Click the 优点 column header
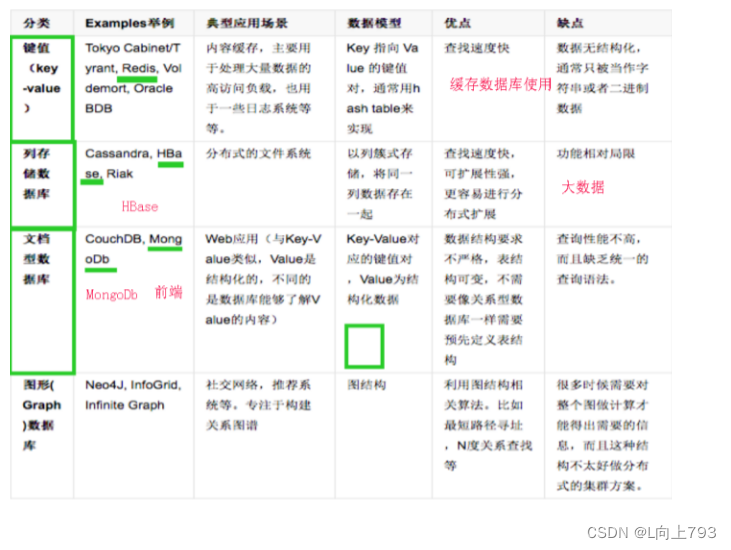The width and height of the screenshot is (731, 550). pos(488,23)
